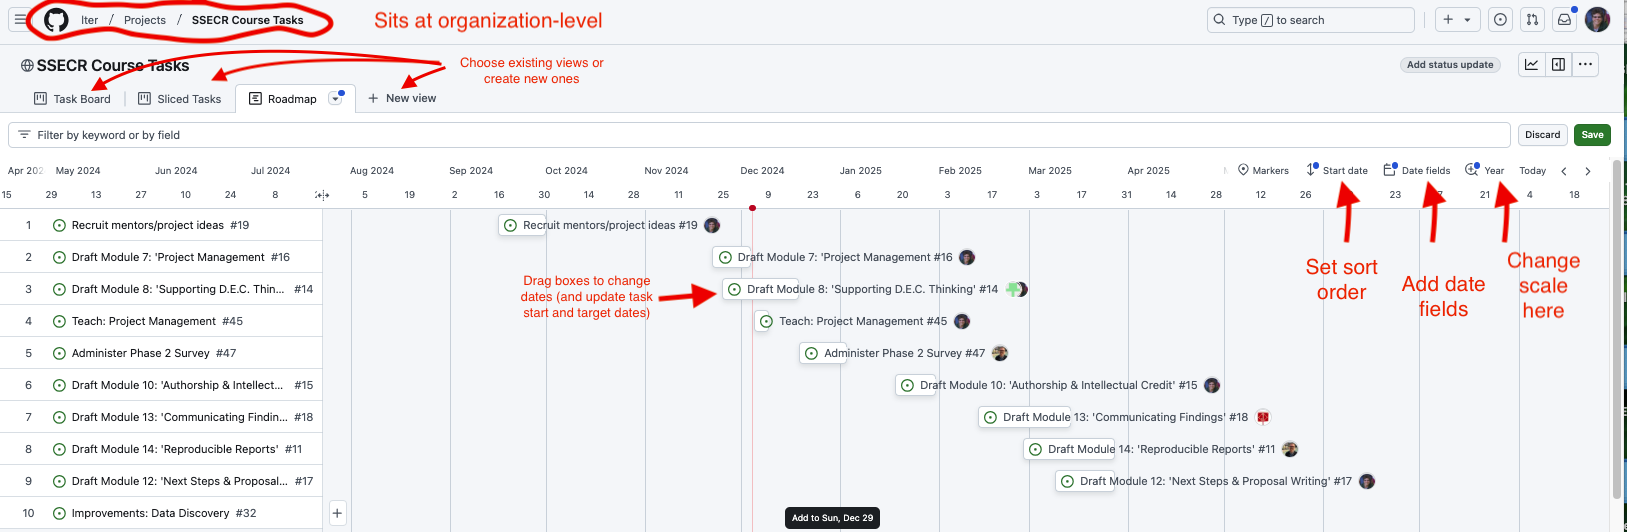
Task: Click the plus button in row 10
Action: tap(337, 513)
